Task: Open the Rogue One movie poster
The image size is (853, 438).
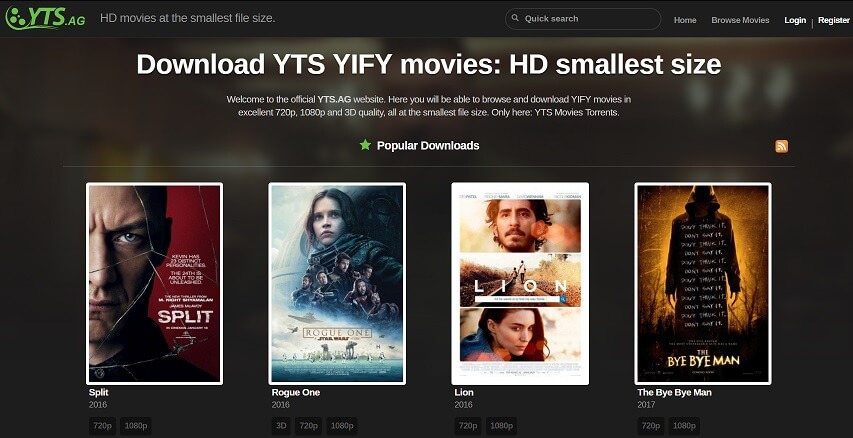Action: pos(337,283)
